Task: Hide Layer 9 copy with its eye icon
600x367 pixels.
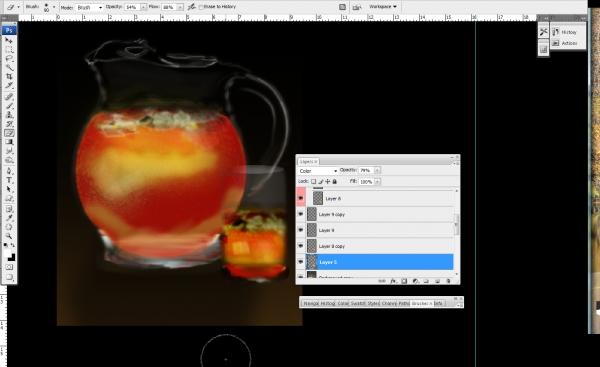Action: [x=301, y=214]
